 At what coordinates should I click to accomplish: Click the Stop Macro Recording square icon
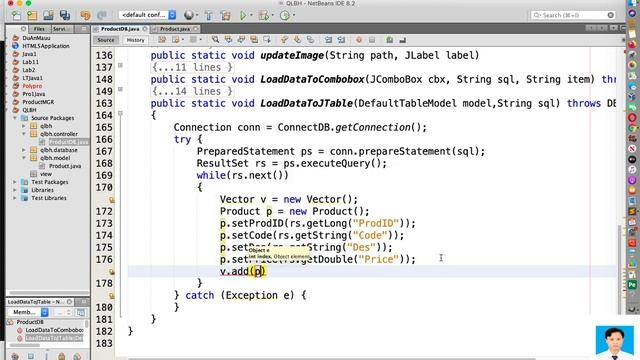click(x=372, y=40)
